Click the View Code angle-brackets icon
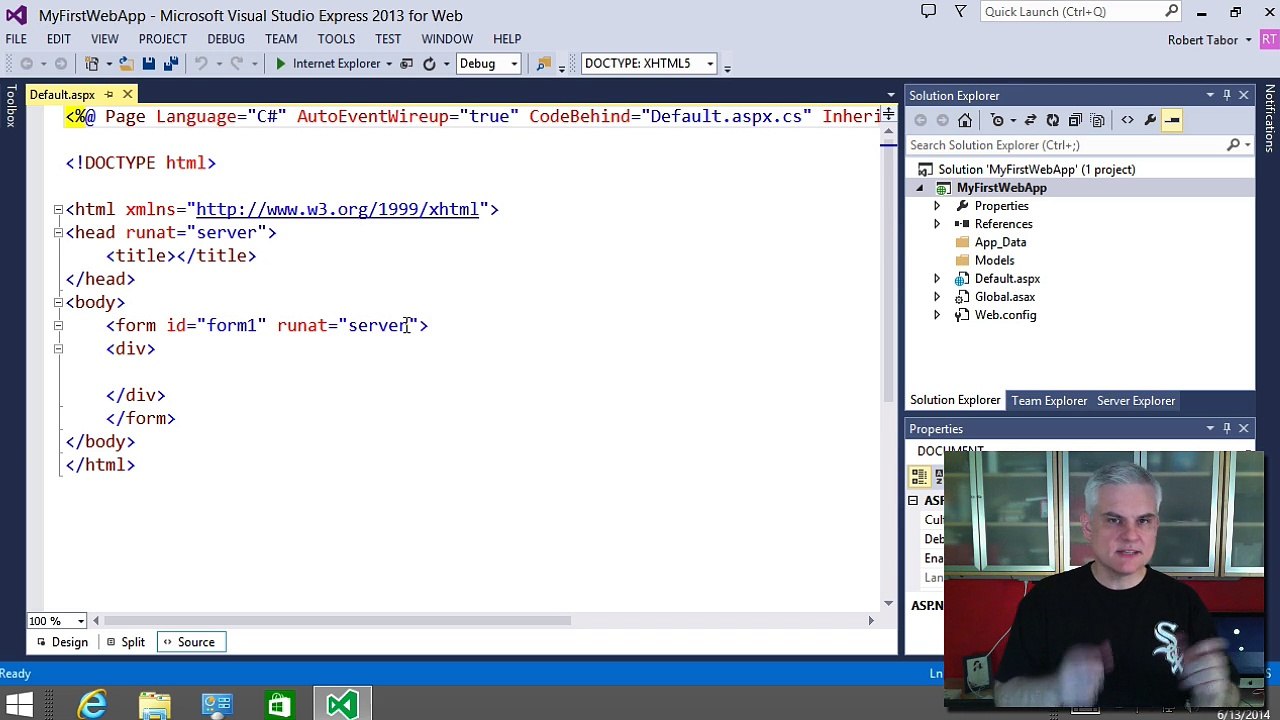The image size is (1280, 720). [x=1127, y=120]
